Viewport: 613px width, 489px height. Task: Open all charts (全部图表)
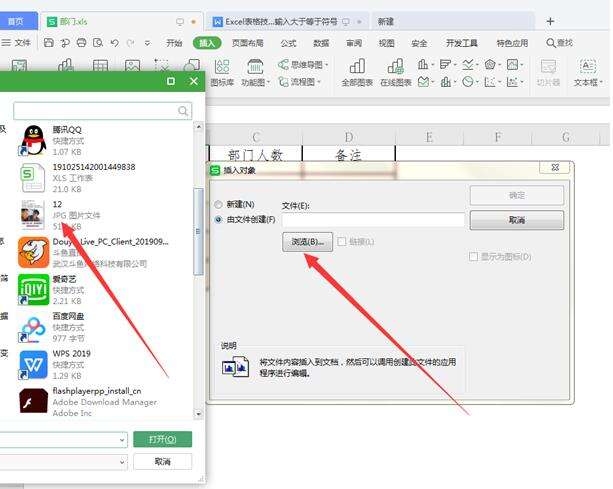tap(357, 72)
